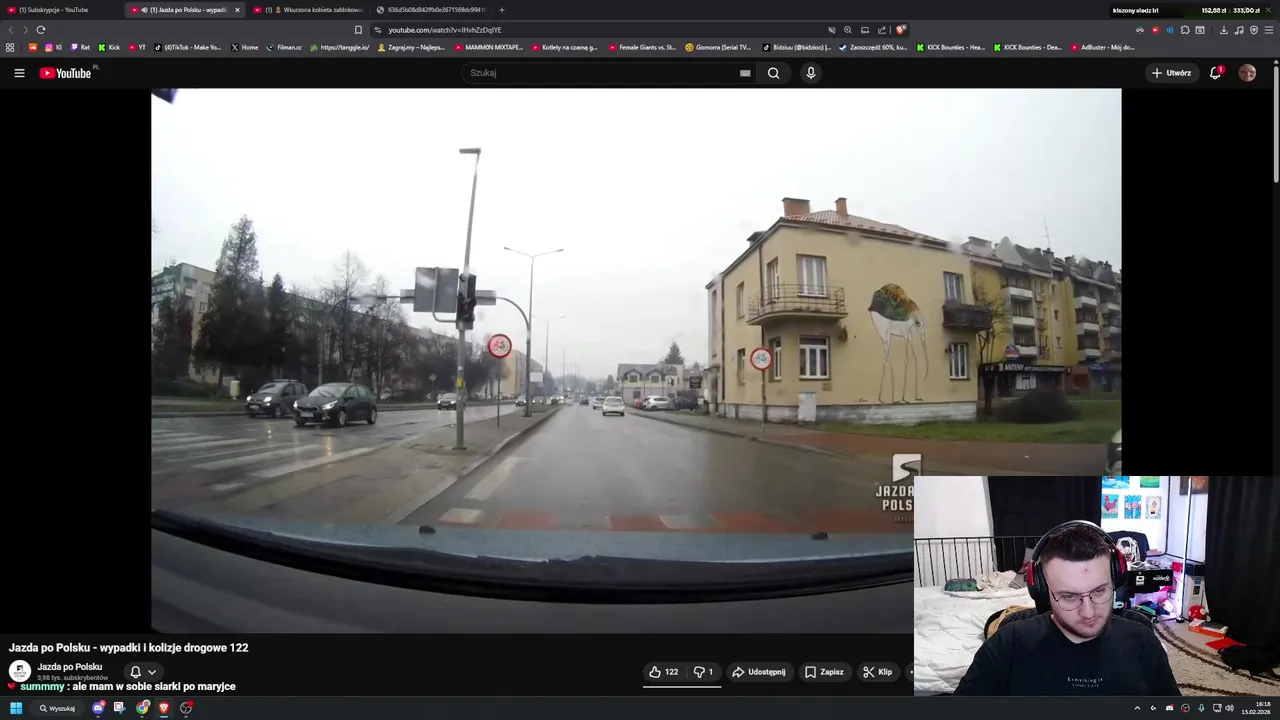Switch to the '636d5b08d842' browser tab
This screenshot has height=720, width=1280.
[430, 10]
